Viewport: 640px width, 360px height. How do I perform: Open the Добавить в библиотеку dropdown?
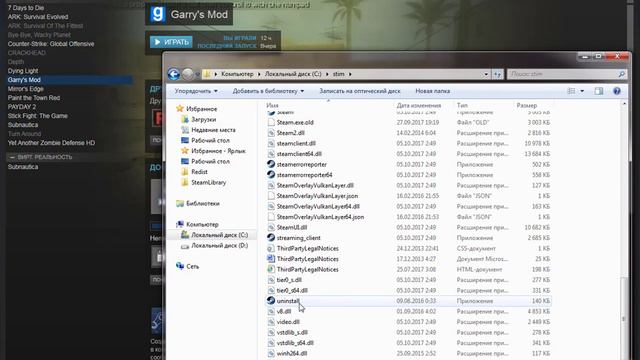268,91
